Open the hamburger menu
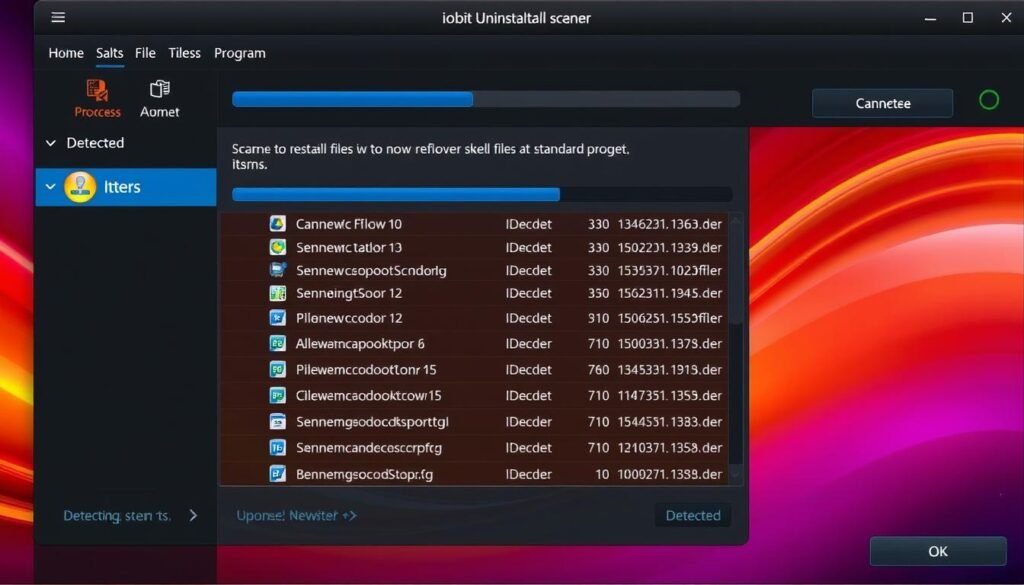1024x585 pixels. click(58, 18)
